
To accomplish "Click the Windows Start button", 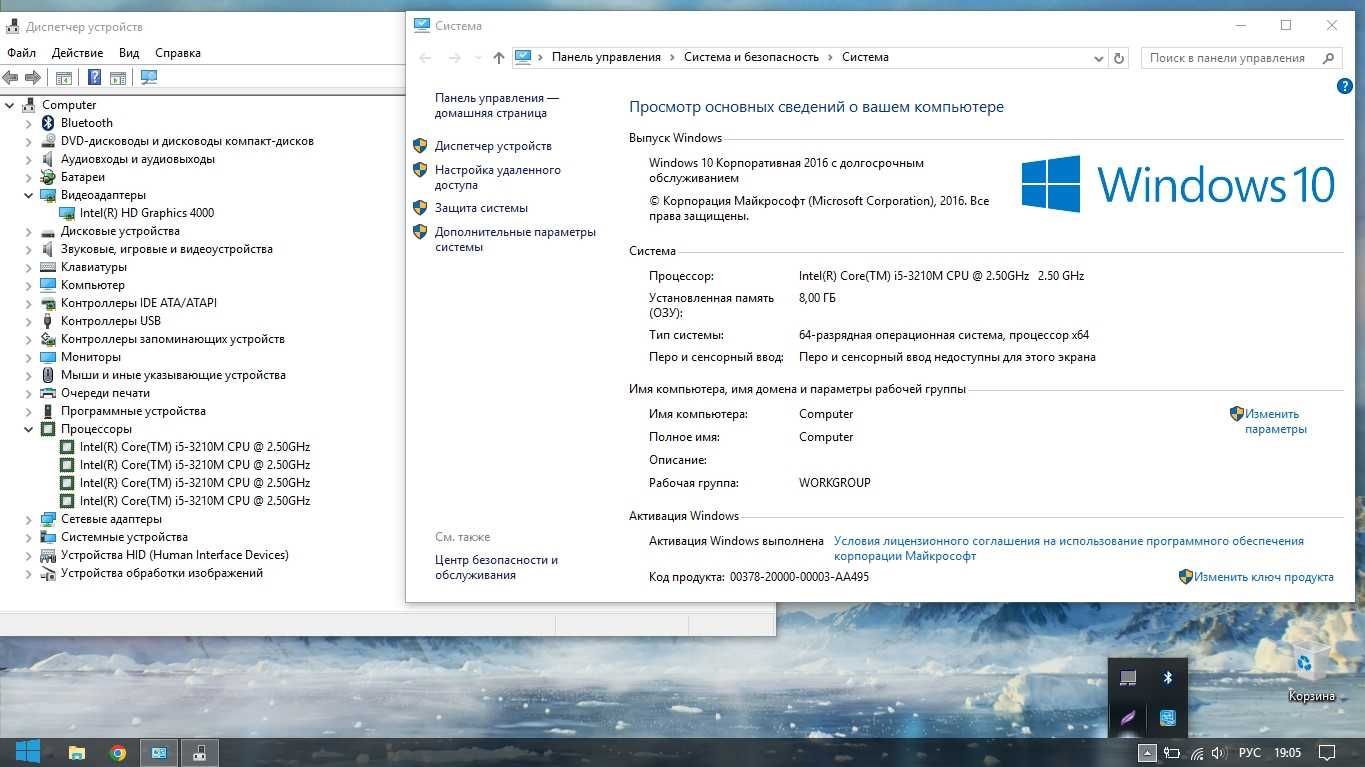I will click(x=27, y=752).
